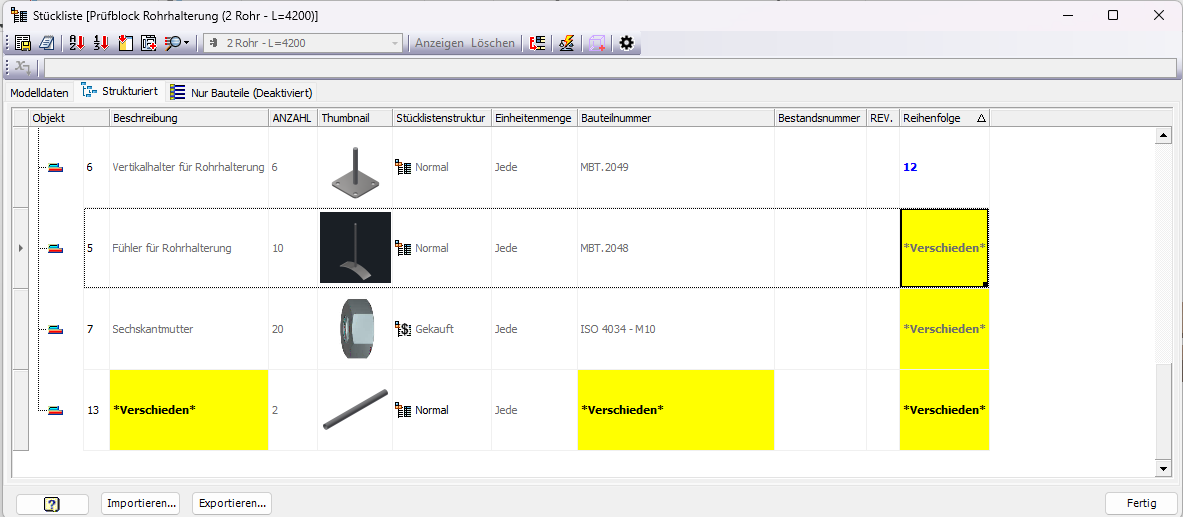The image size is (1183, 517).
Task: Click the vertical scrollbar up arrow
Action: coord(1163,136)
